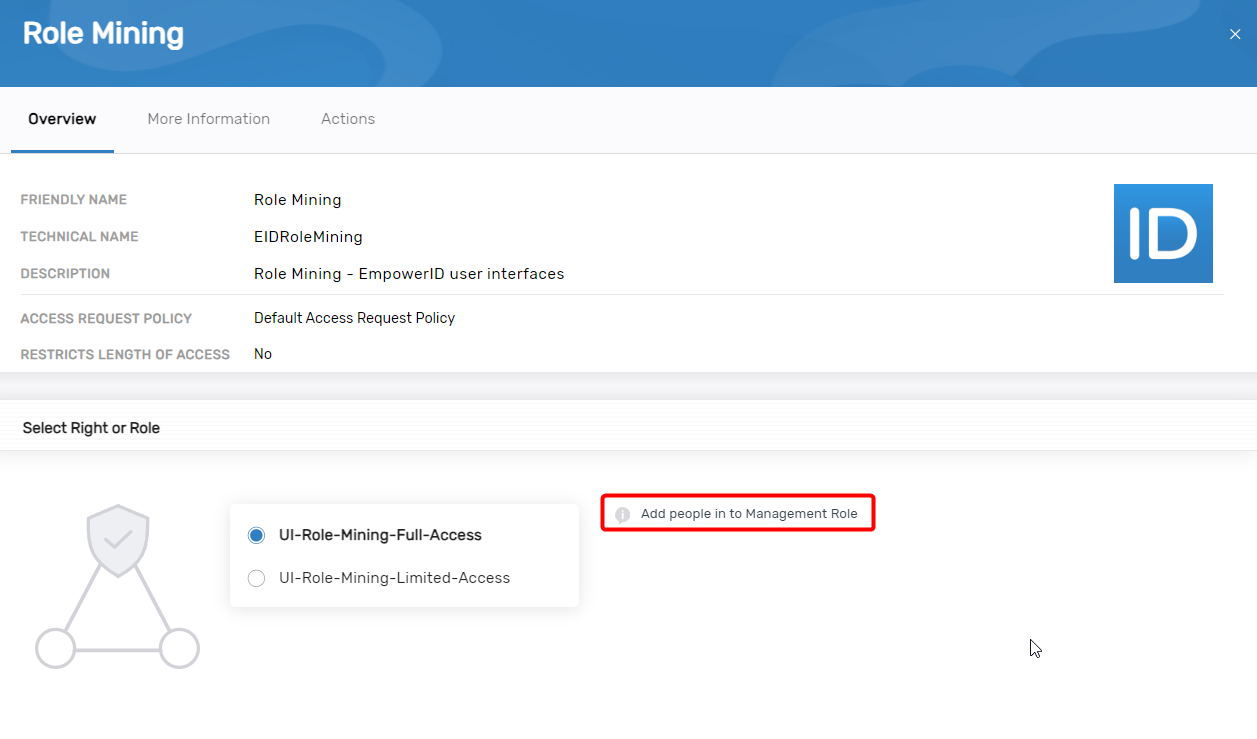Click the Select Right or Role section header

point(91,427)
